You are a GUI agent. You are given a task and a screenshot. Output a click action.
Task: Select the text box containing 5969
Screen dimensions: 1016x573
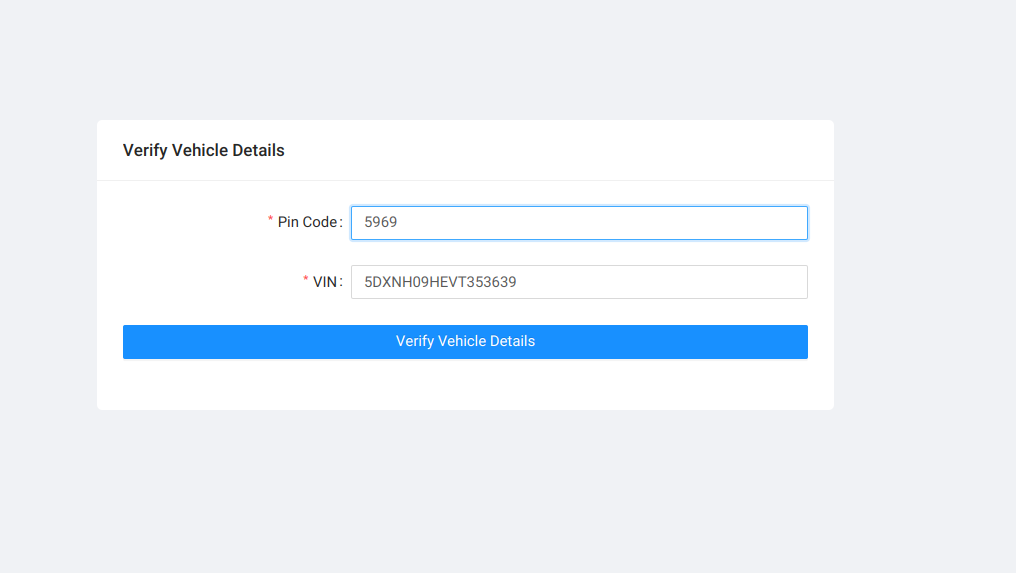point(578,223)
